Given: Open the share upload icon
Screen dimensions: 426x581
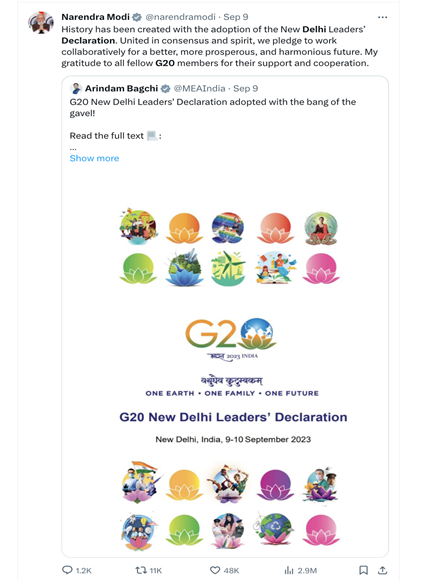Looking at the screenshot, I should click(x=383, y=570).
